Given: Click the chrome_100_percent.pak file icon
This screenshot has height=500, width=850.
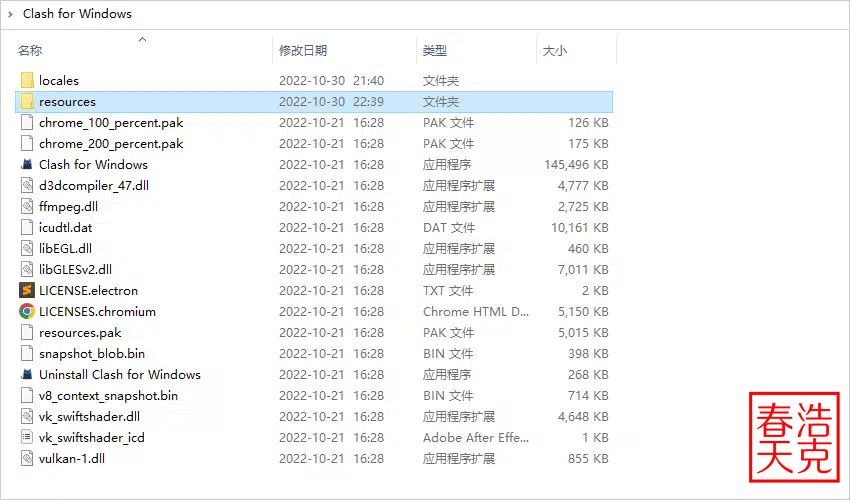Looking at the screenshot, I should tap(27, 123).
